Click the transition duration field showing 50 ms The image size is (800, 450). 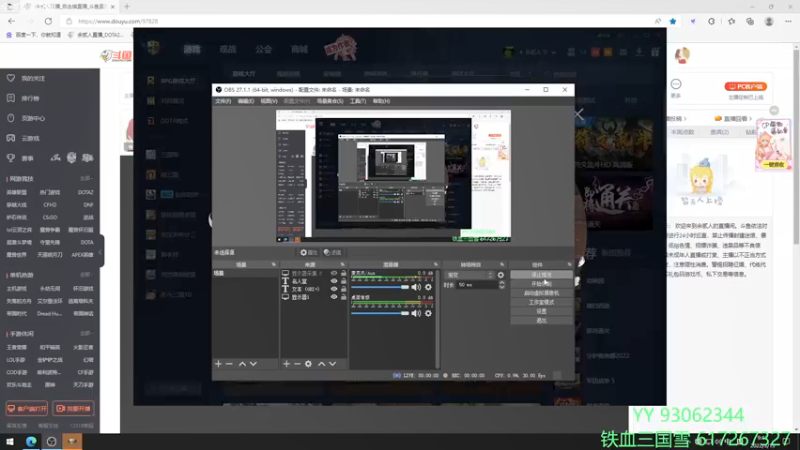click(477, 285)
